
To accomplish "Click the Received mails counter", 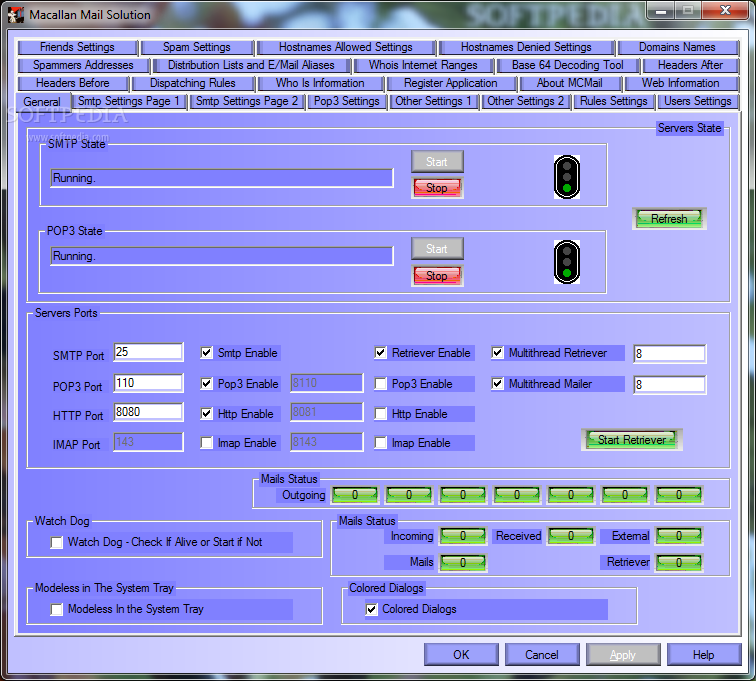I will click(x=571, y=536).
